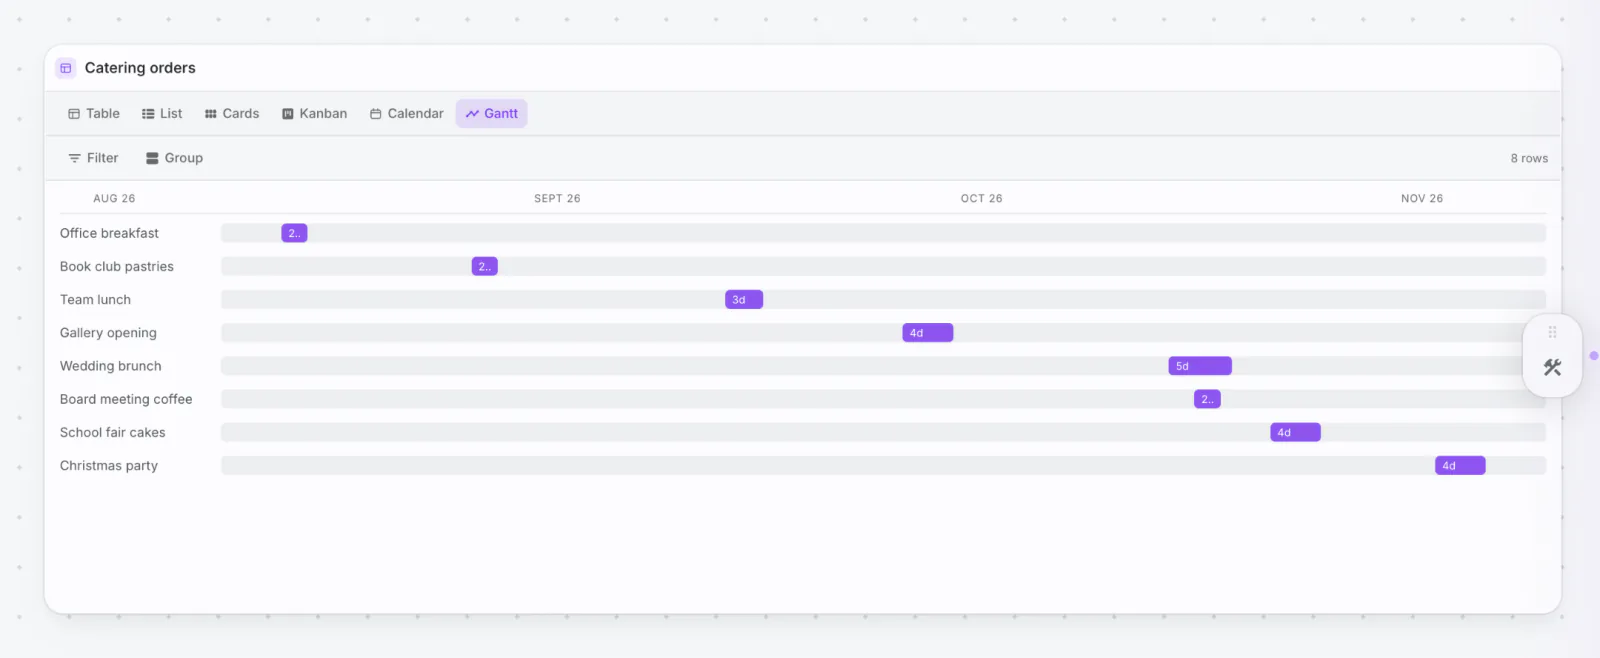Click the Wedding brunch row label
1600x658 pixels.
(x=110, y=366)
